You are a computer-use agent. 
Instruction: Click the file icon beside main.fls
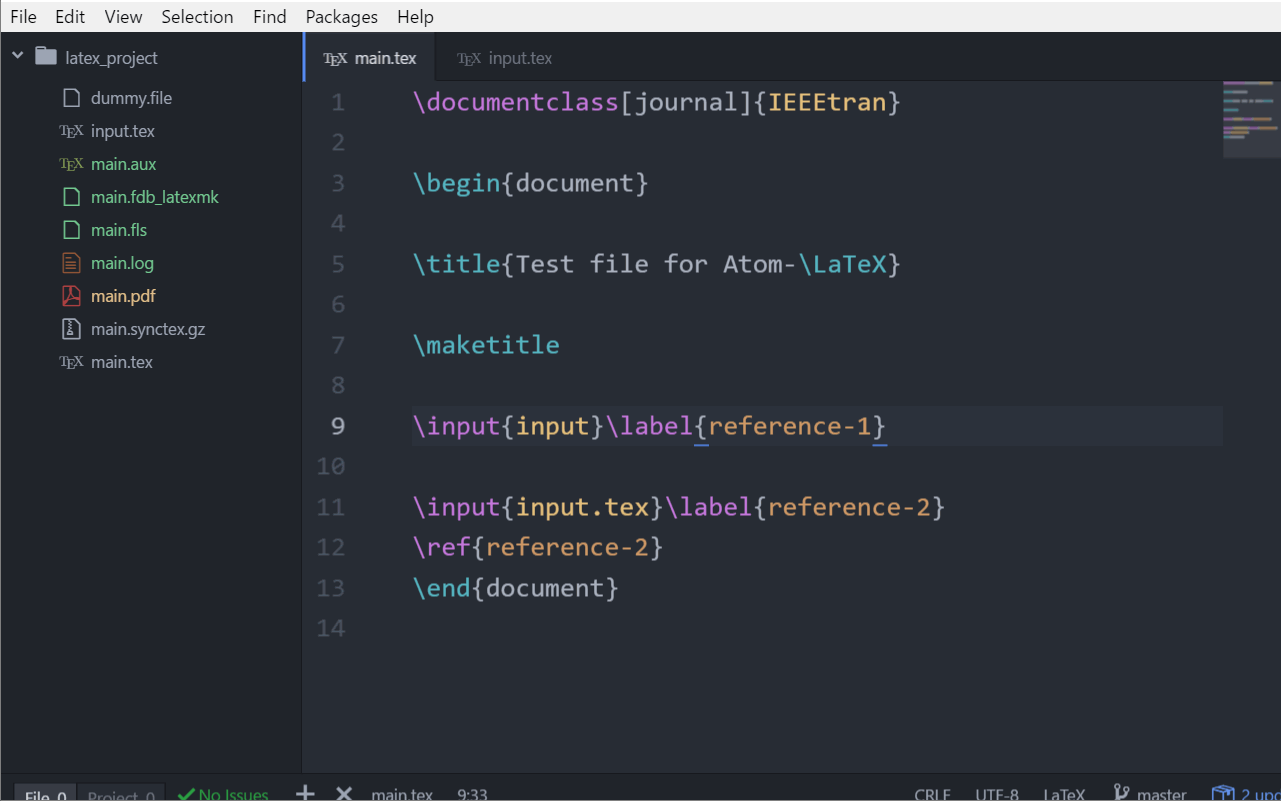pyautogui.click(x=71, y=230)
